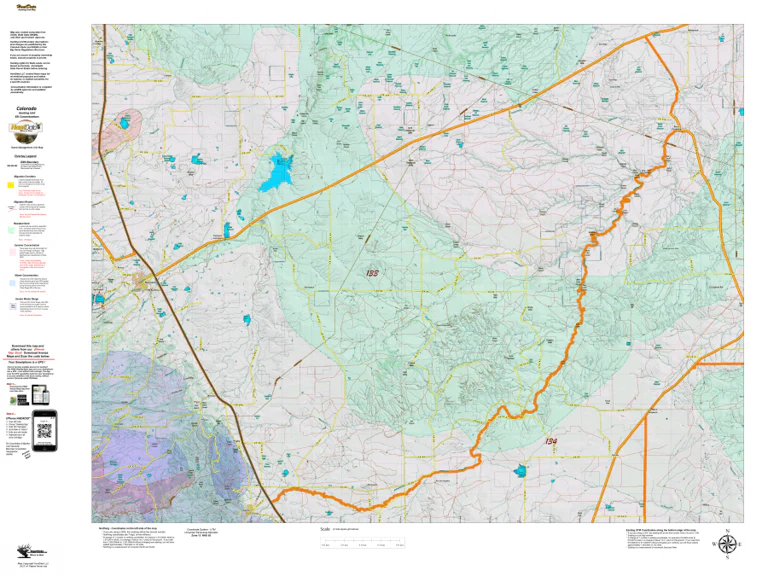Click the round HuntData emblem under Colorado
Screen dimensions: 768x576
tap(26, 133)
